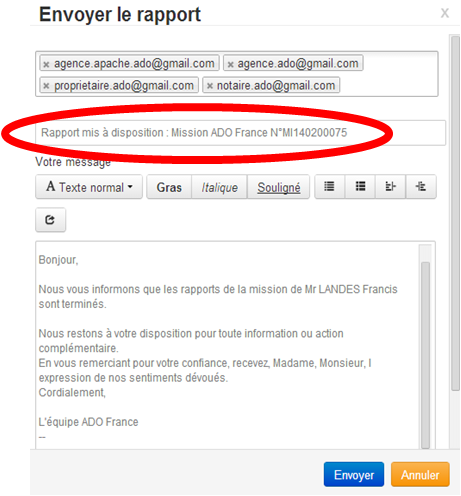Remove notaire.ado@gmail.com recipient tag
Screen dimensions: 461x496
click(210, 86)
